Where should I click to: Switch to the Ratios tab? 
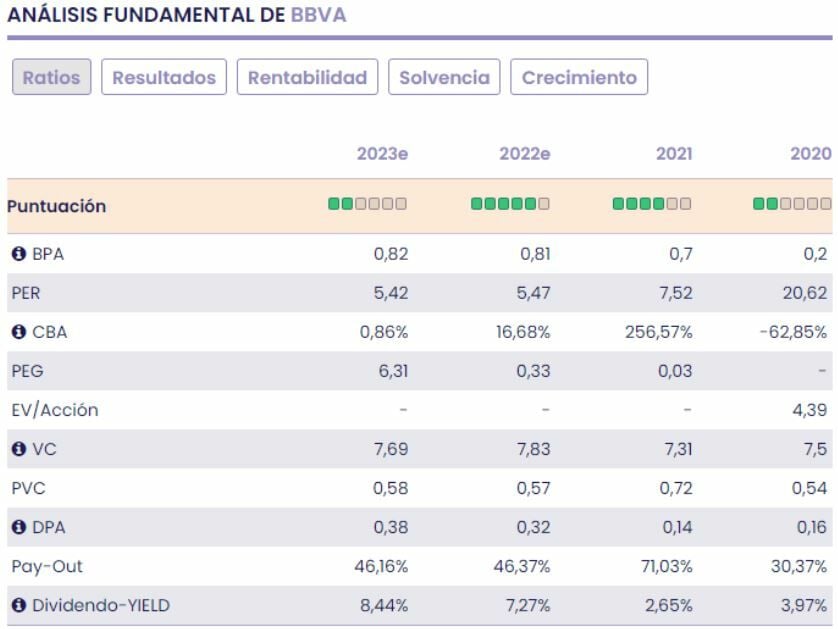pos(51,77)
